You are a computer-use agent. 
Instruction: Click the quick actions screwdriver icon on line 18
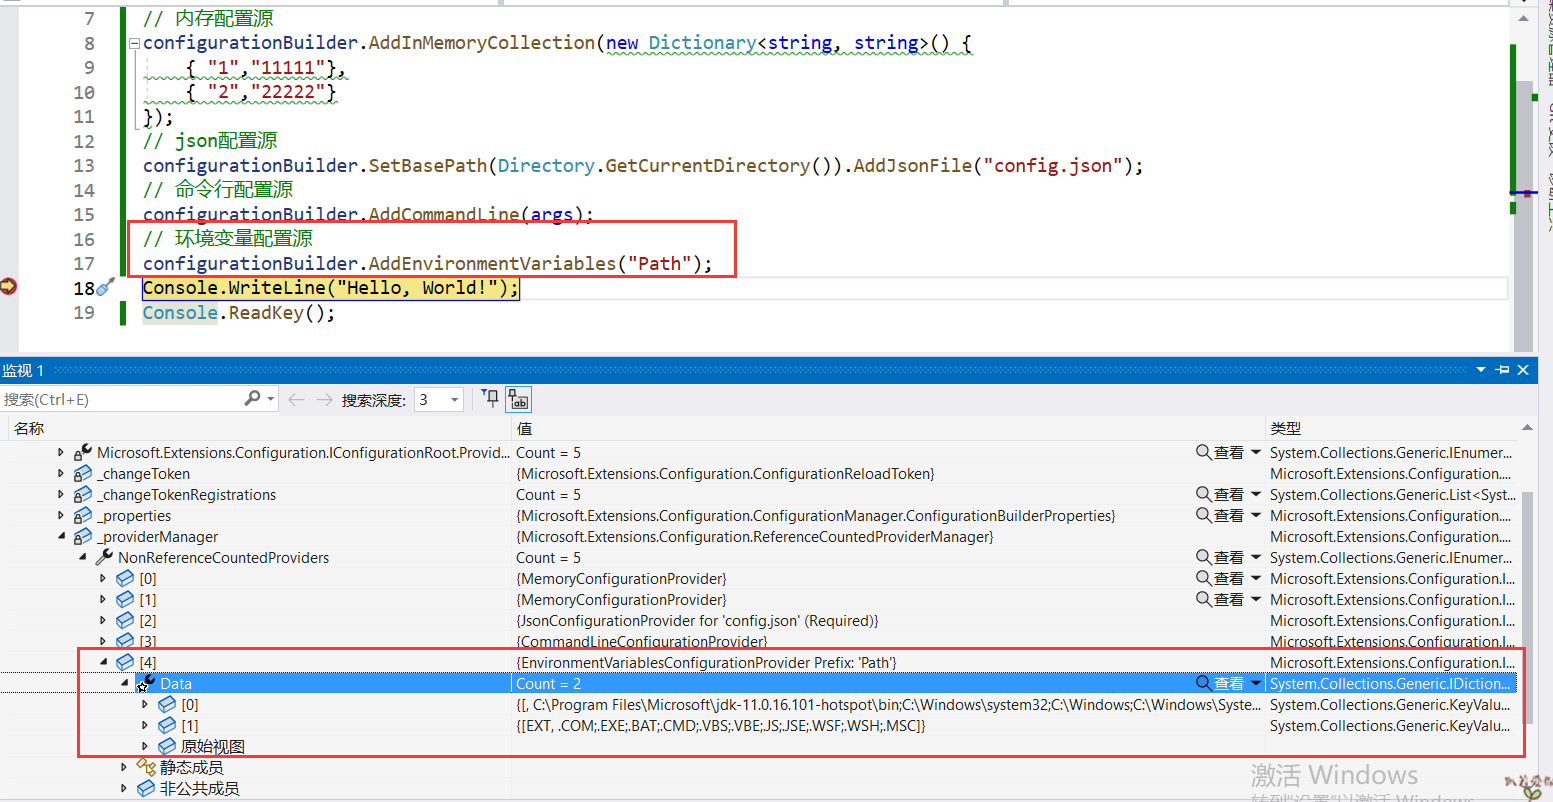pyautogui.click(x=105, y=288)
